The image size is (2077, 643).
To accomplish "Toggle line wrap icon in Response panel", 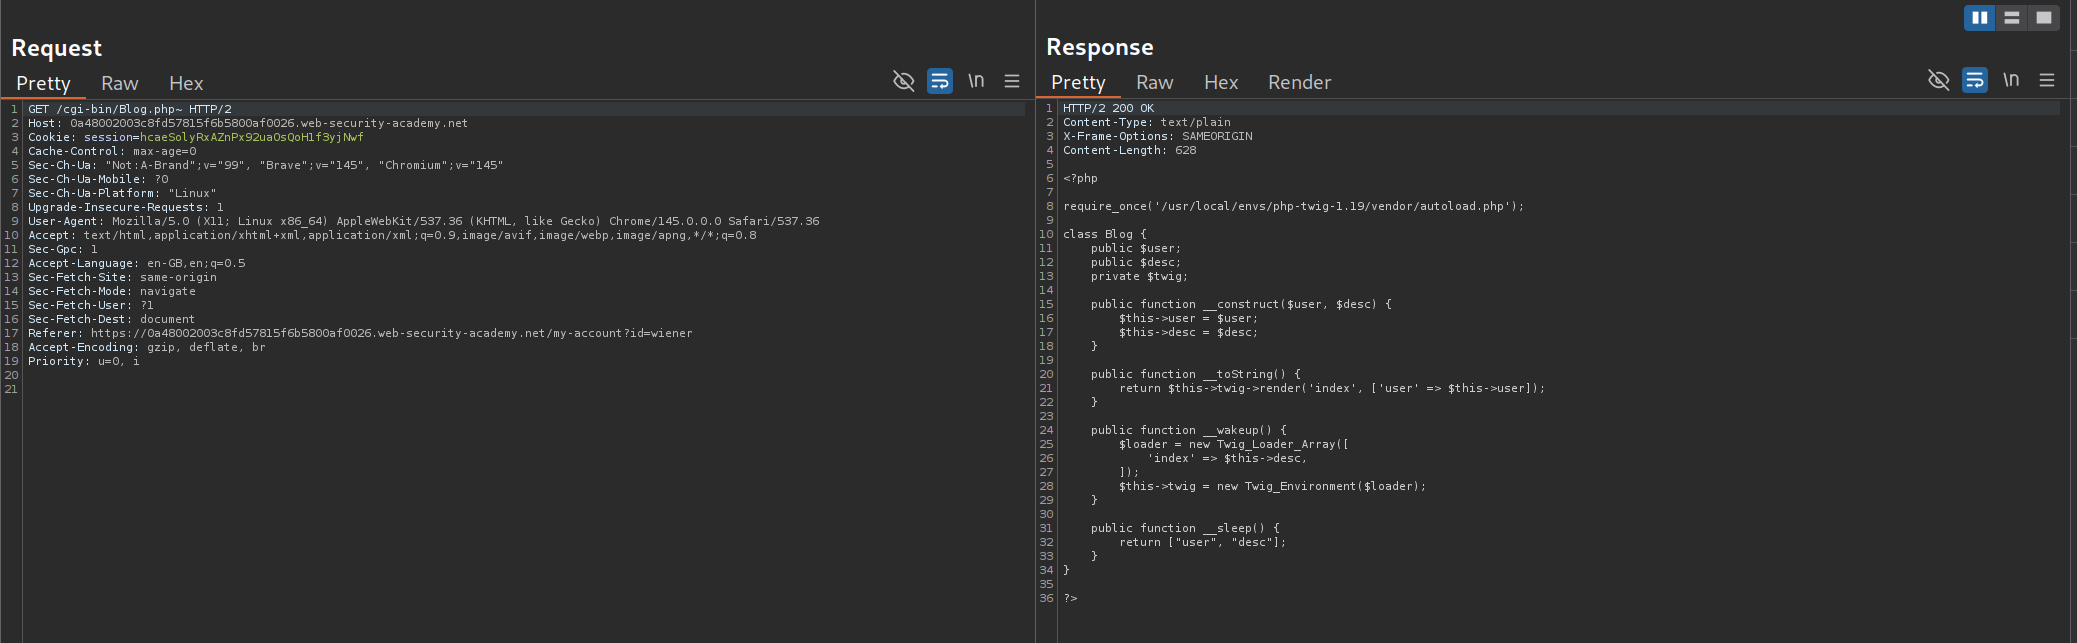I will (1975, 80).
